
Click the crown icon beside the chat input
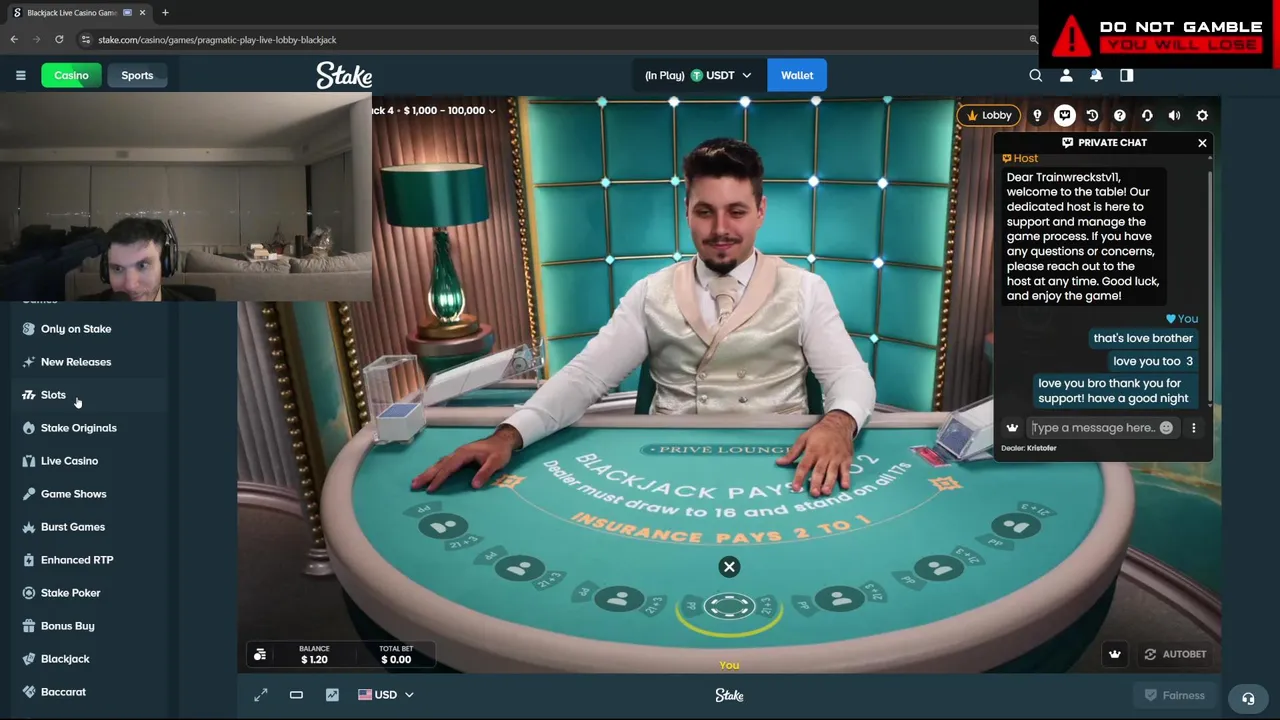[1012, 428]
